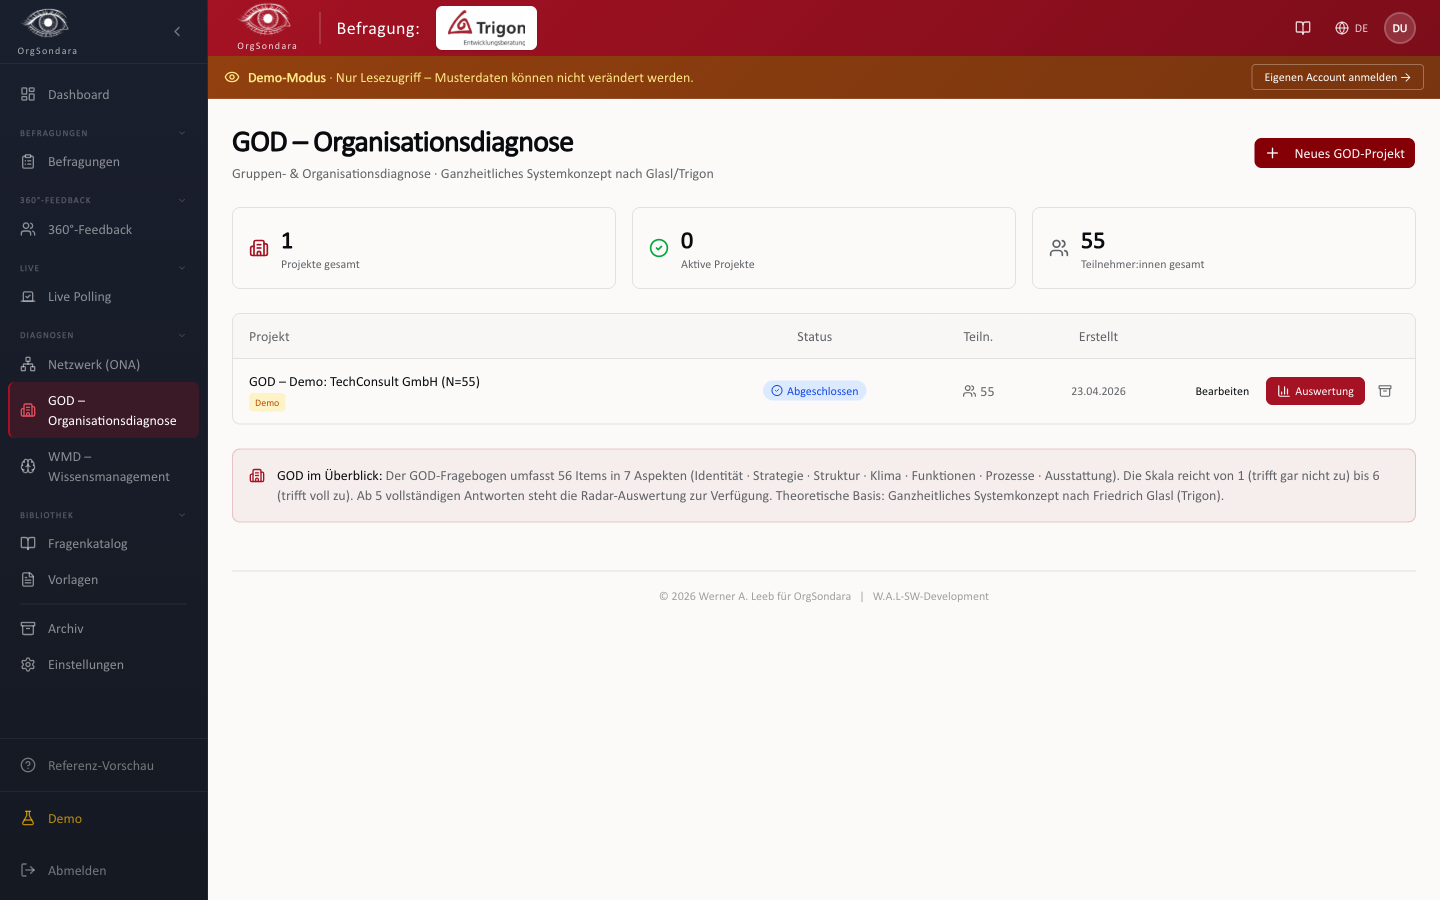Open the DU user avatar menu
The height and width of the screenshot is (900, 1440).
(x=1400, y=28)
